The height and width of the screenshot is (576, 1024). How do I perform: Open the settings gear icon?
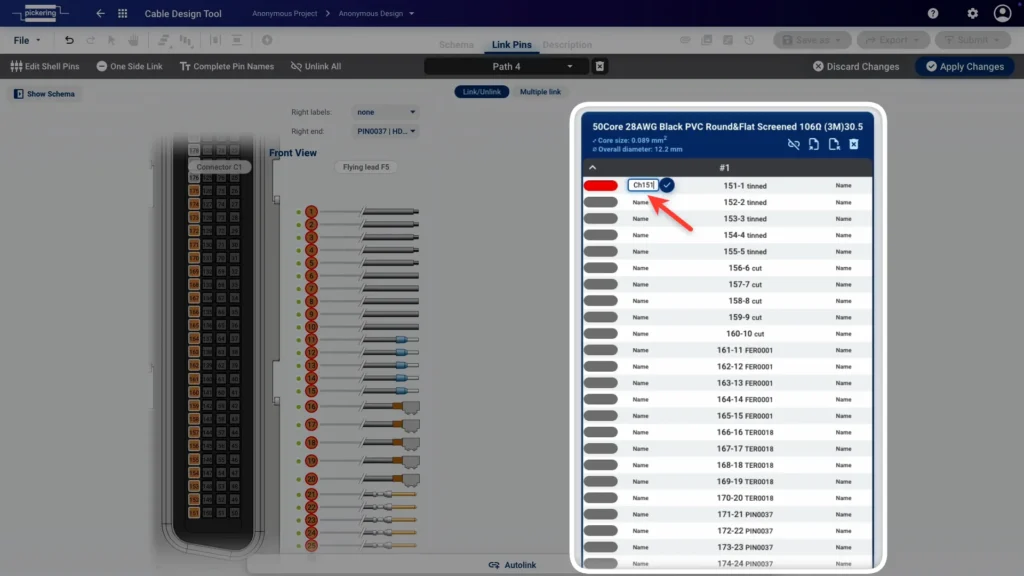[972, 13]
